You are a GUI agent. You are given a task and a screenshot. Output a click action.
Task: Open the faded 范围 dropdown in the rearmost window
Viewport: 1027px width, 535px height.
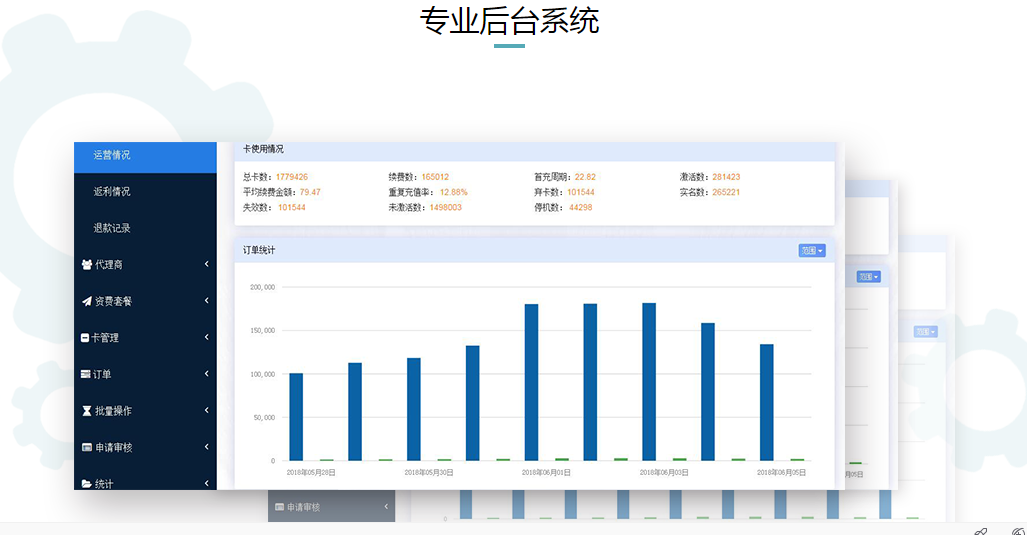coord(925,332)
